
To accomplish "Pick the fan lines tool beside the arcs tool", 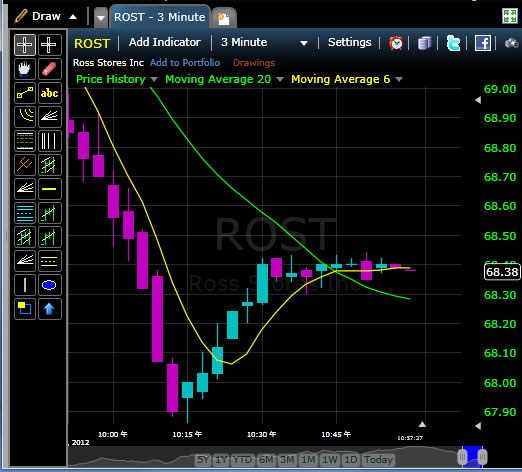I will point(49,117).
